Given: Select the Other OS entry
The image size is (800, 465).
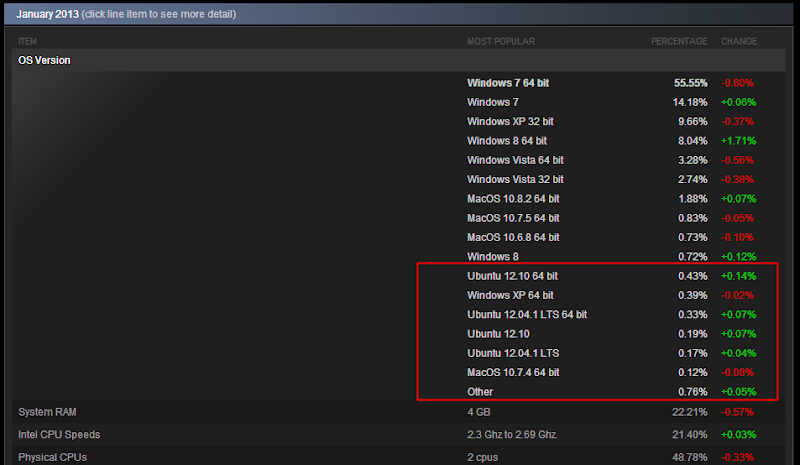Looking at the screenshot, I should pos(480,392).
